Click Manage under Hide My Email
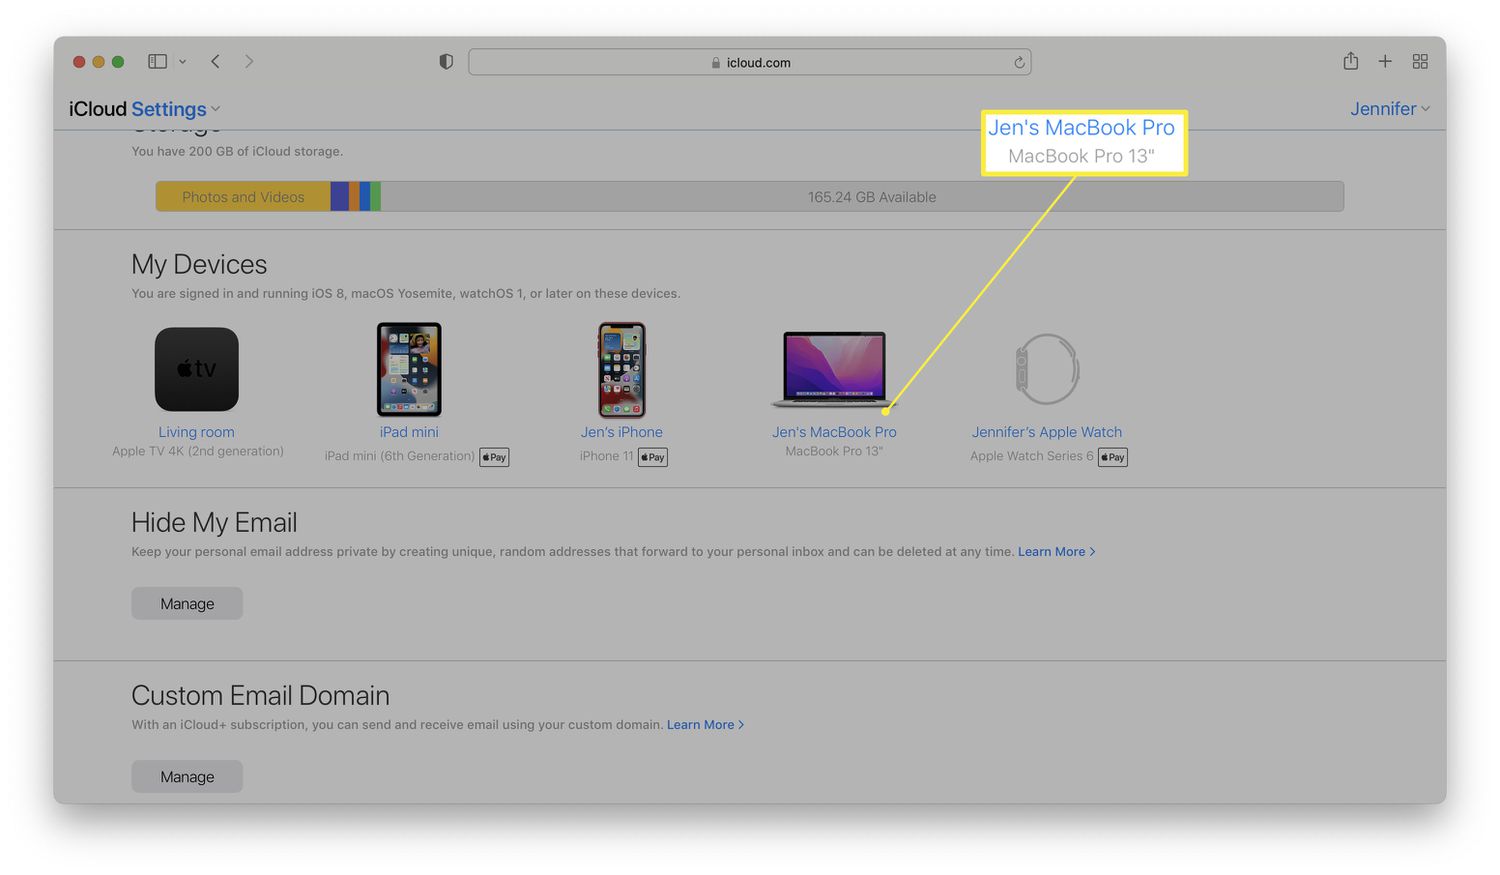Viewport: 1500px width, 875px height. click(187, 604)
